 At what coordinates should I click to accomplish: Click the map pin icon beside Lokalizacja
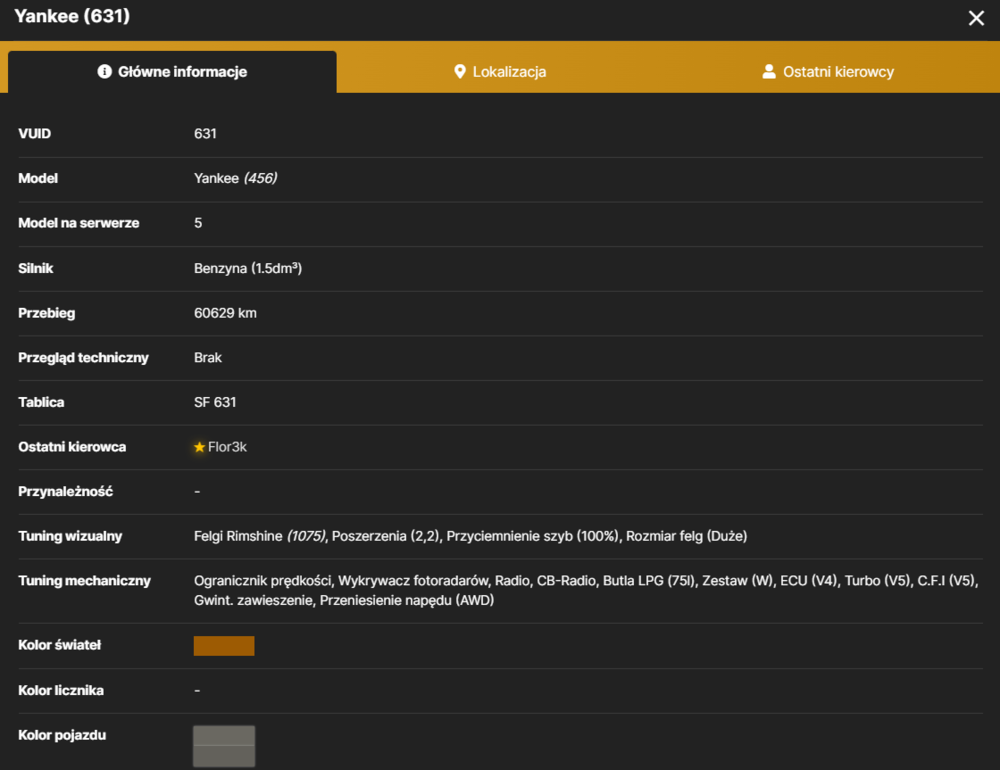(x=459, y=71)
